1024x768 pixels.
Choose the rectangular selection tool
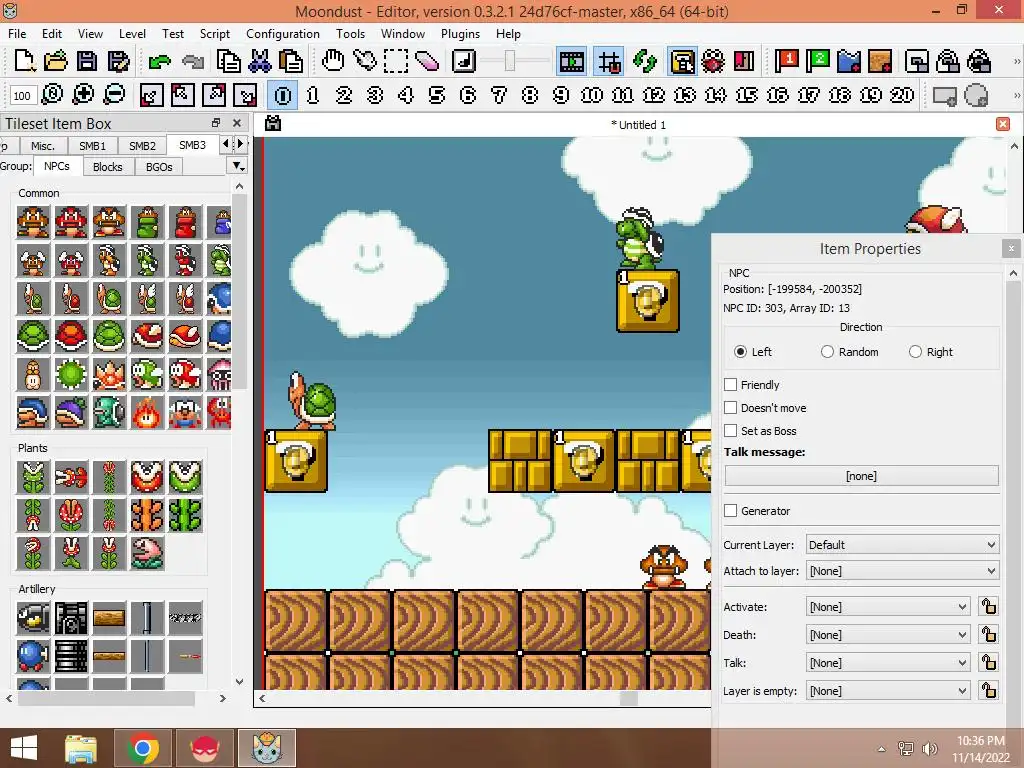coord(396,61)
